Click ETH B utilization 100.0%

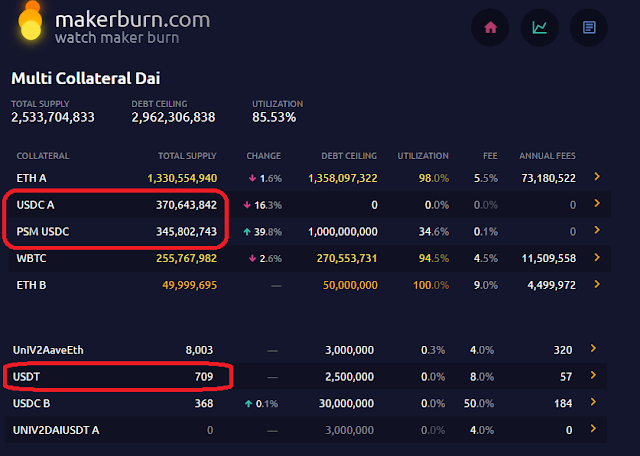coord(431,285)
